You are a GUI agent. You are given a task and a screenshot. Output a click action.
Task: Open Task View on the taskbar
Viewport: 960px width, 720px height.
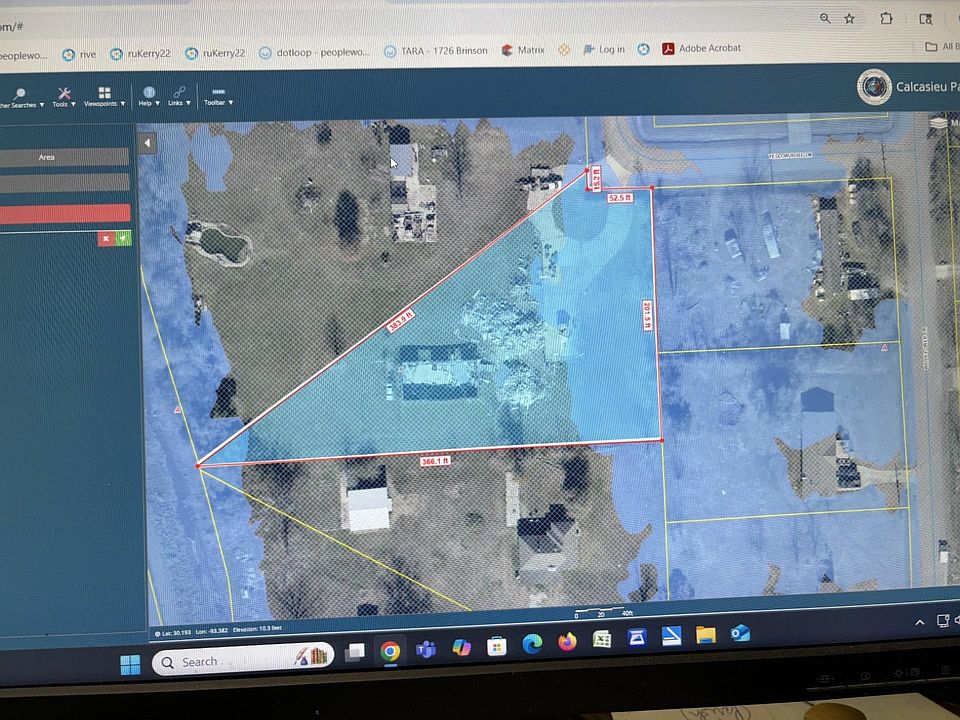click(354, 653)
